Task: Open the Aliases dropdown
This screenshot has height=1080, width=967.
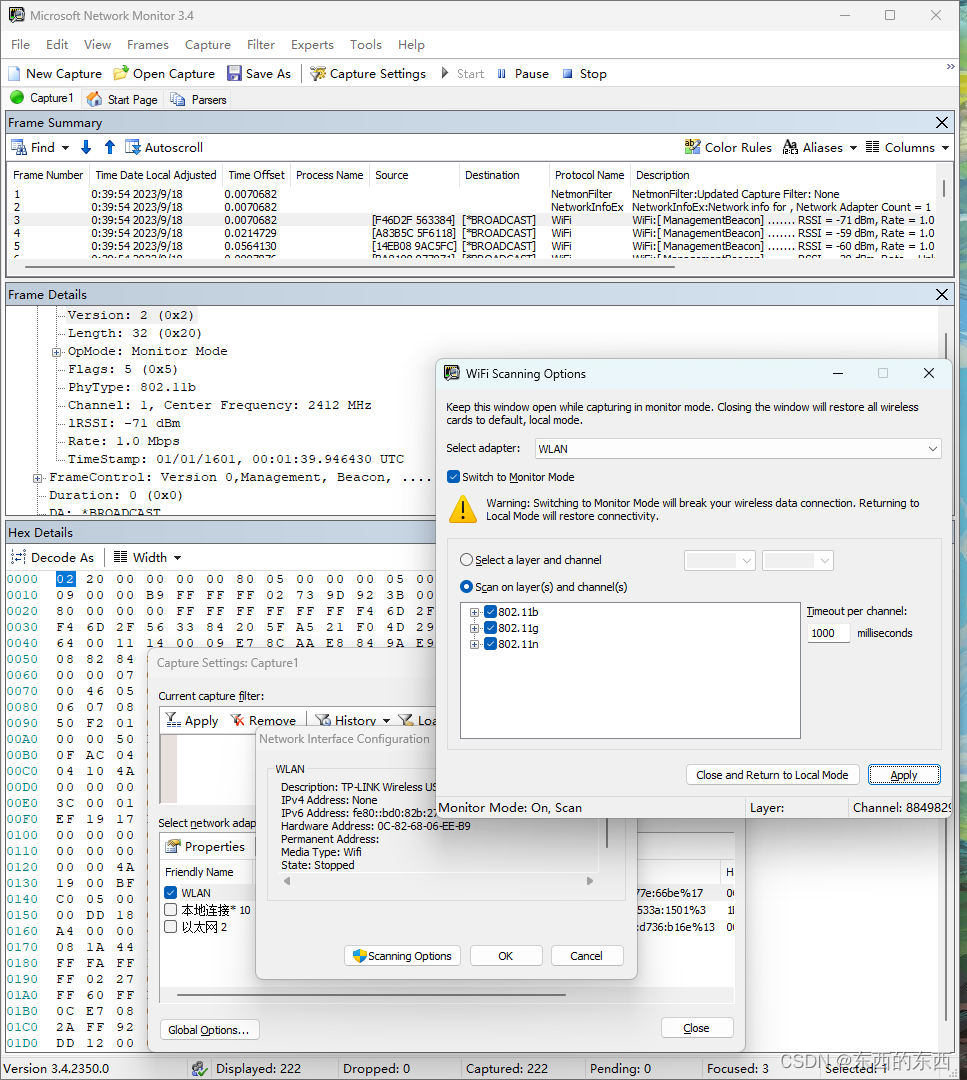Action: 820,147
